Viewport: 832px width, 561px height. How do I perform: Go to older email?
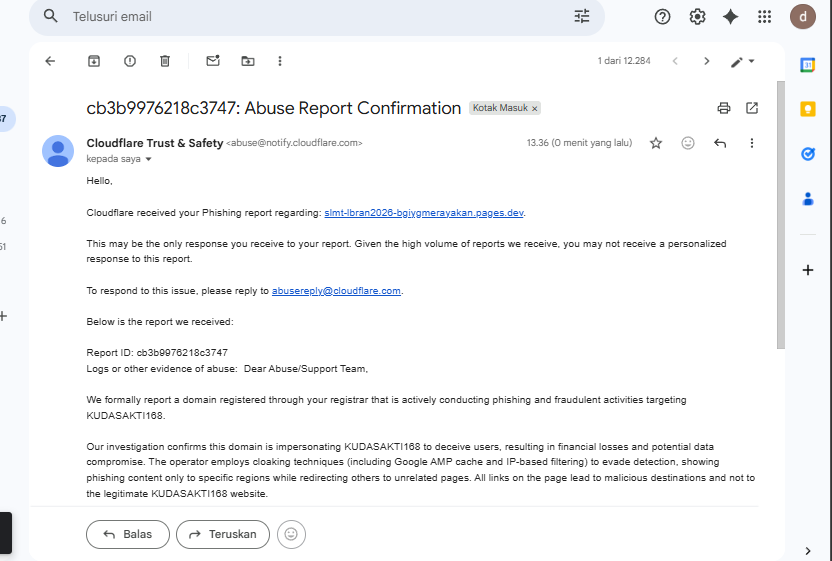click(x=706, y=61)
